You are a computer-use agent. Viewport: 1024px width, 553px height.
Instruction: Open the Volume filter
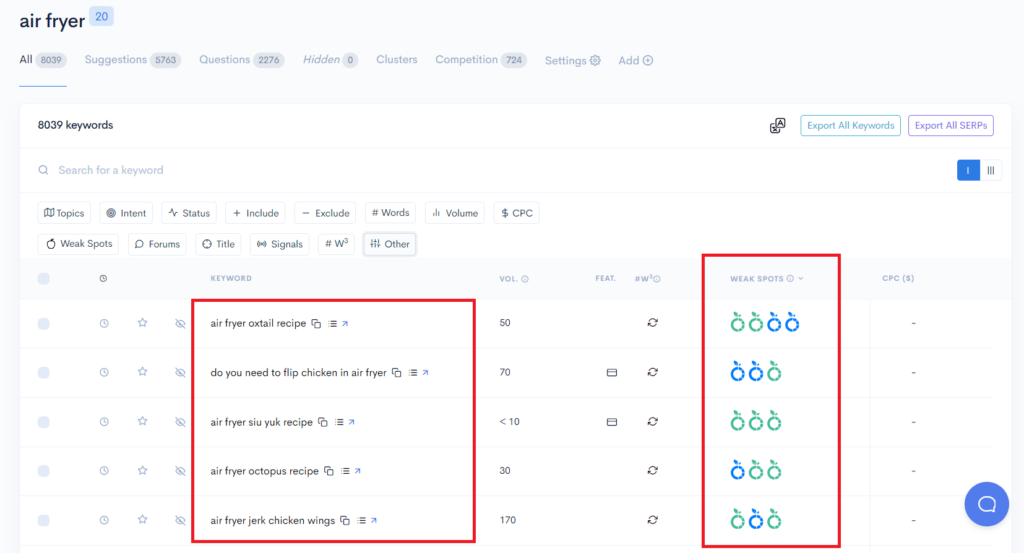pos(455,213)
